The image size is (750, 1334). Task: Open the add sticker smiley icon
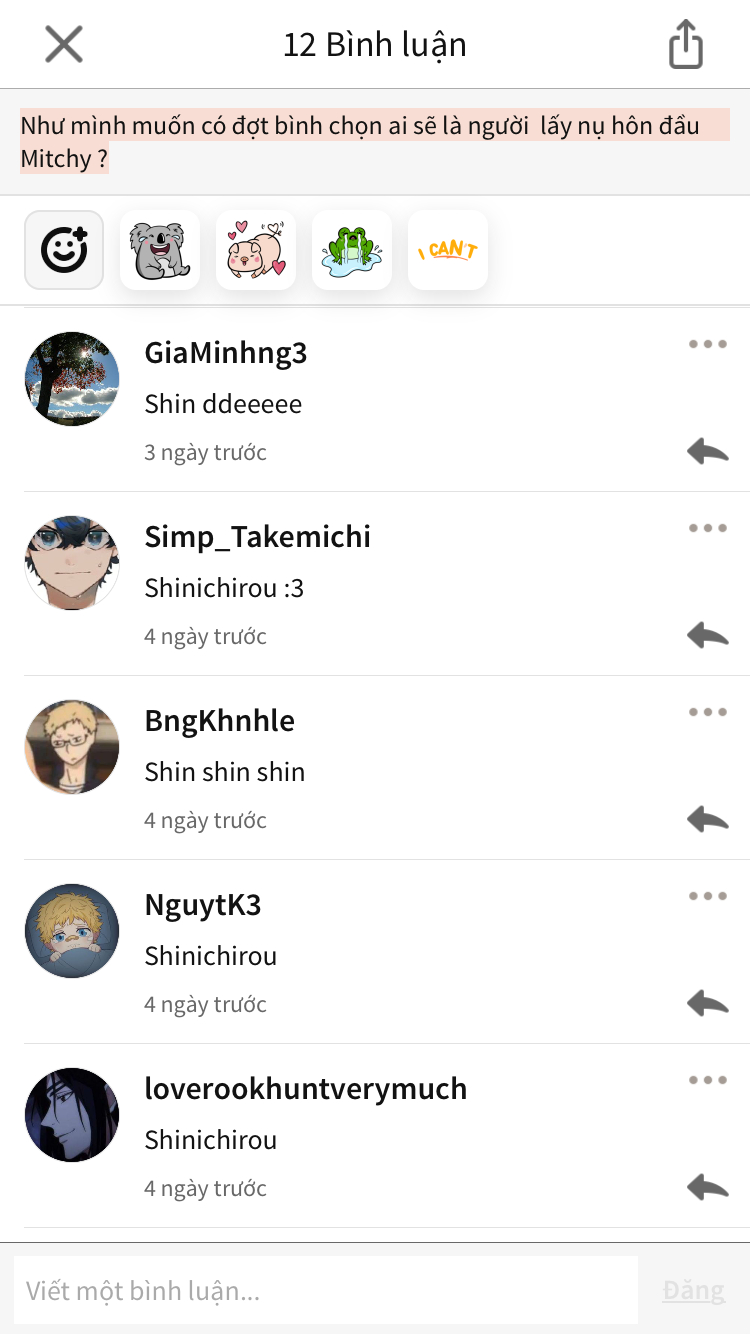click(x=64, y=250)
